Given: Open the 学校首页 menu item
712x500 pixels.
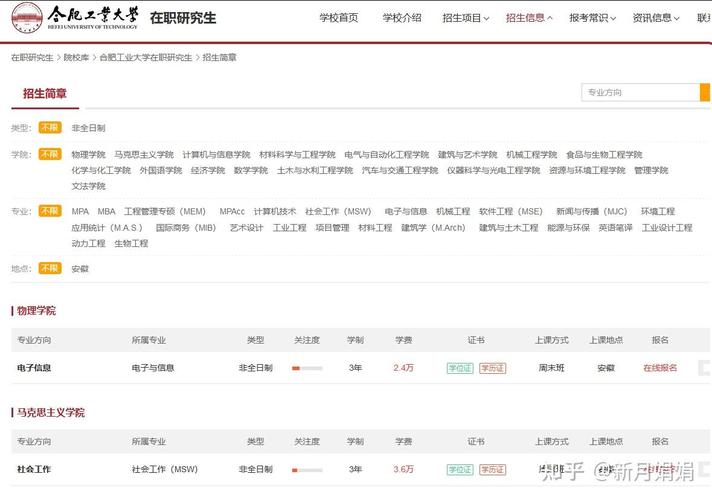Looking at the screenshot, I should click(339, 18).
